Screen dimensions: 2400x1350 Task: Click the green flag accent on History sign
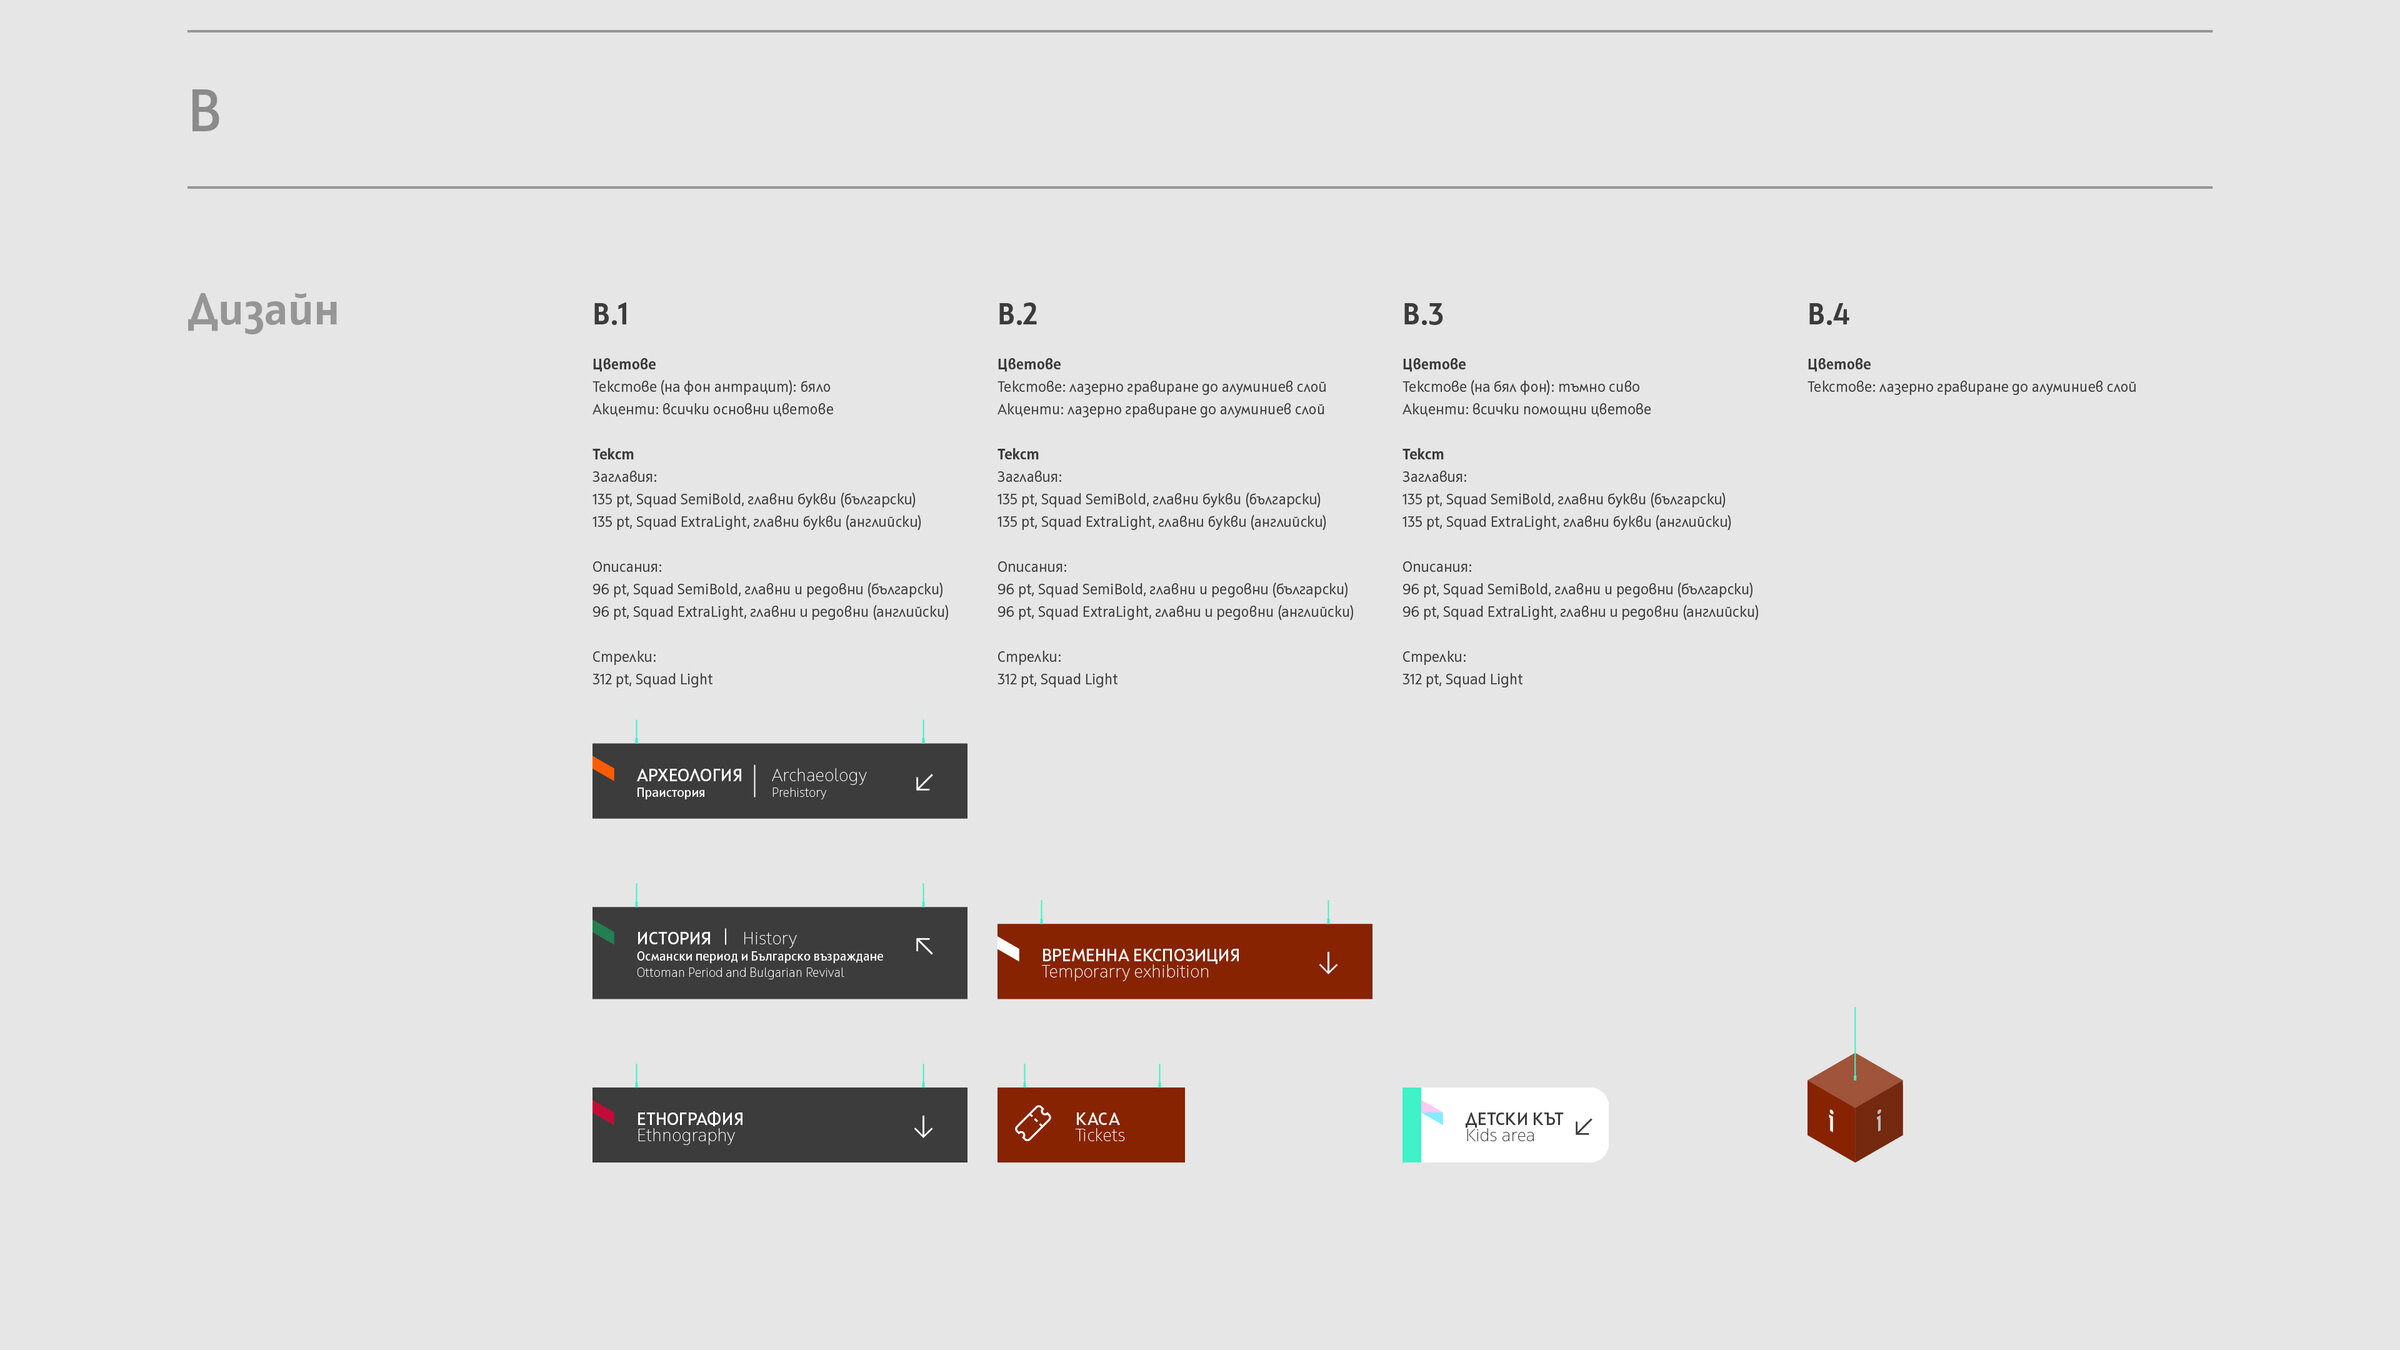click(x=603, y=932)
